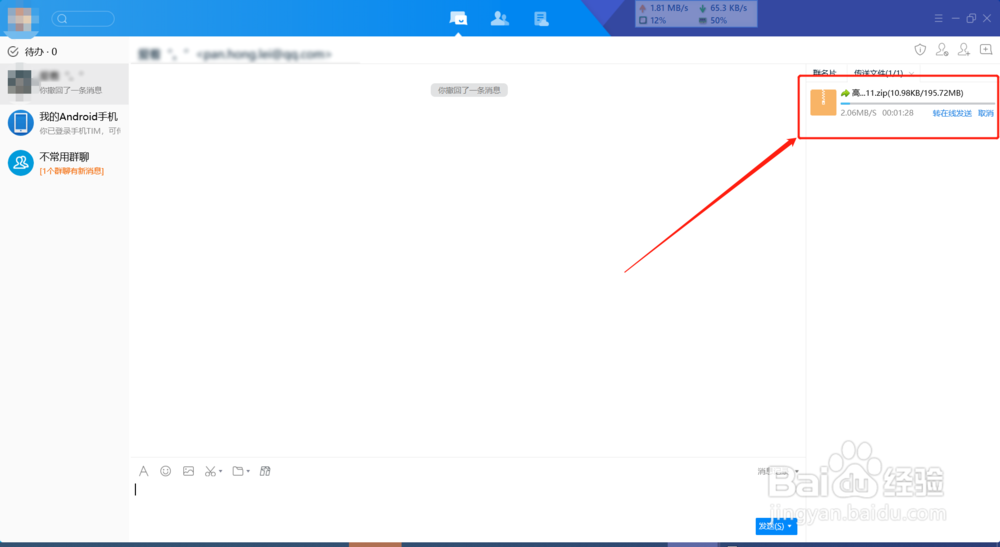1000x547 pixels.
Task: Click the send file folder icon
Action: click(238, 471)
